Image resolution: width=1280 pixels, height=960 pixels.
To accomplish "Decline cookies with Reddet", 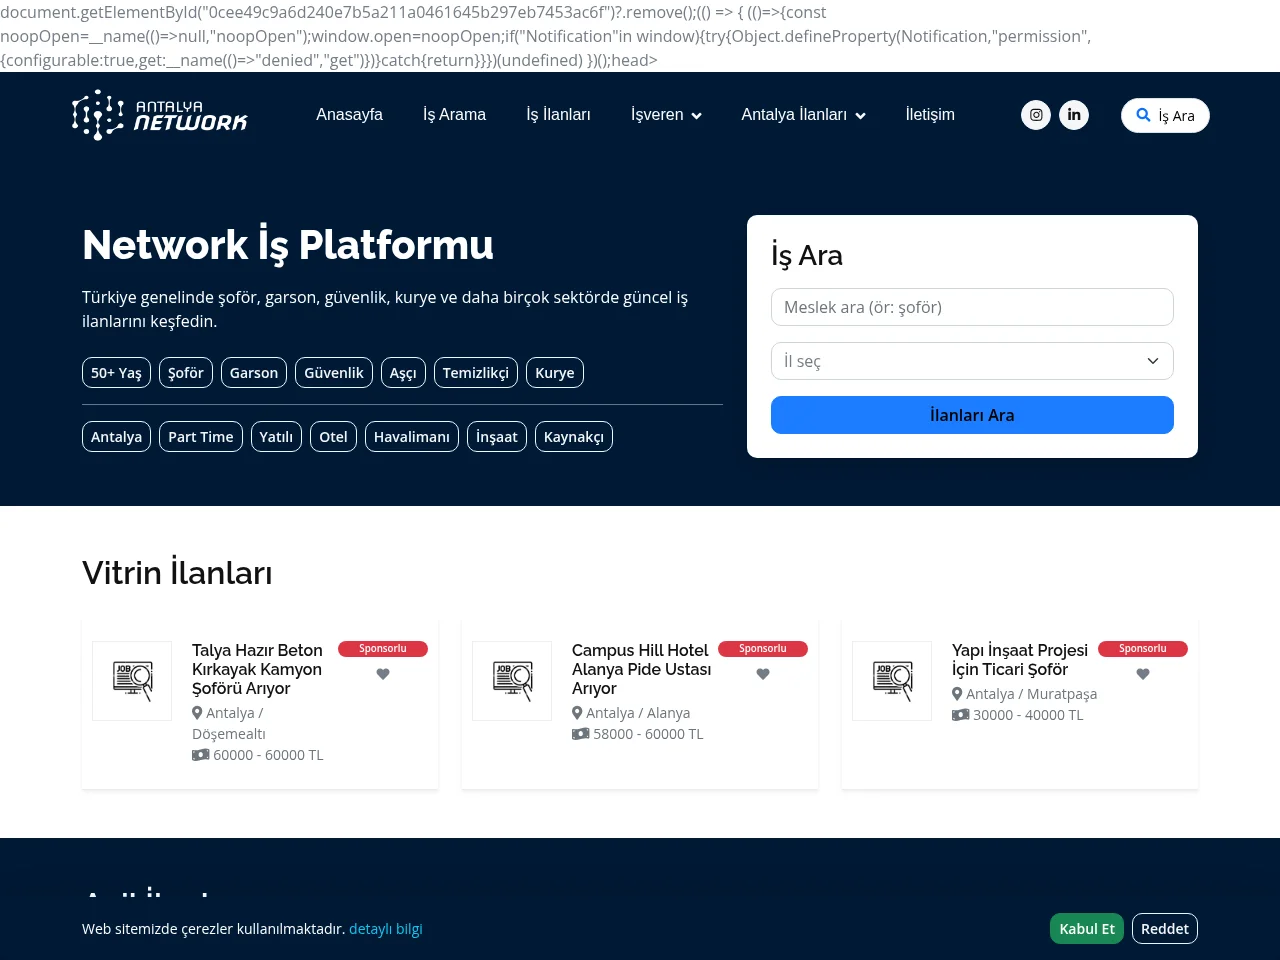I will [1165, 929].
